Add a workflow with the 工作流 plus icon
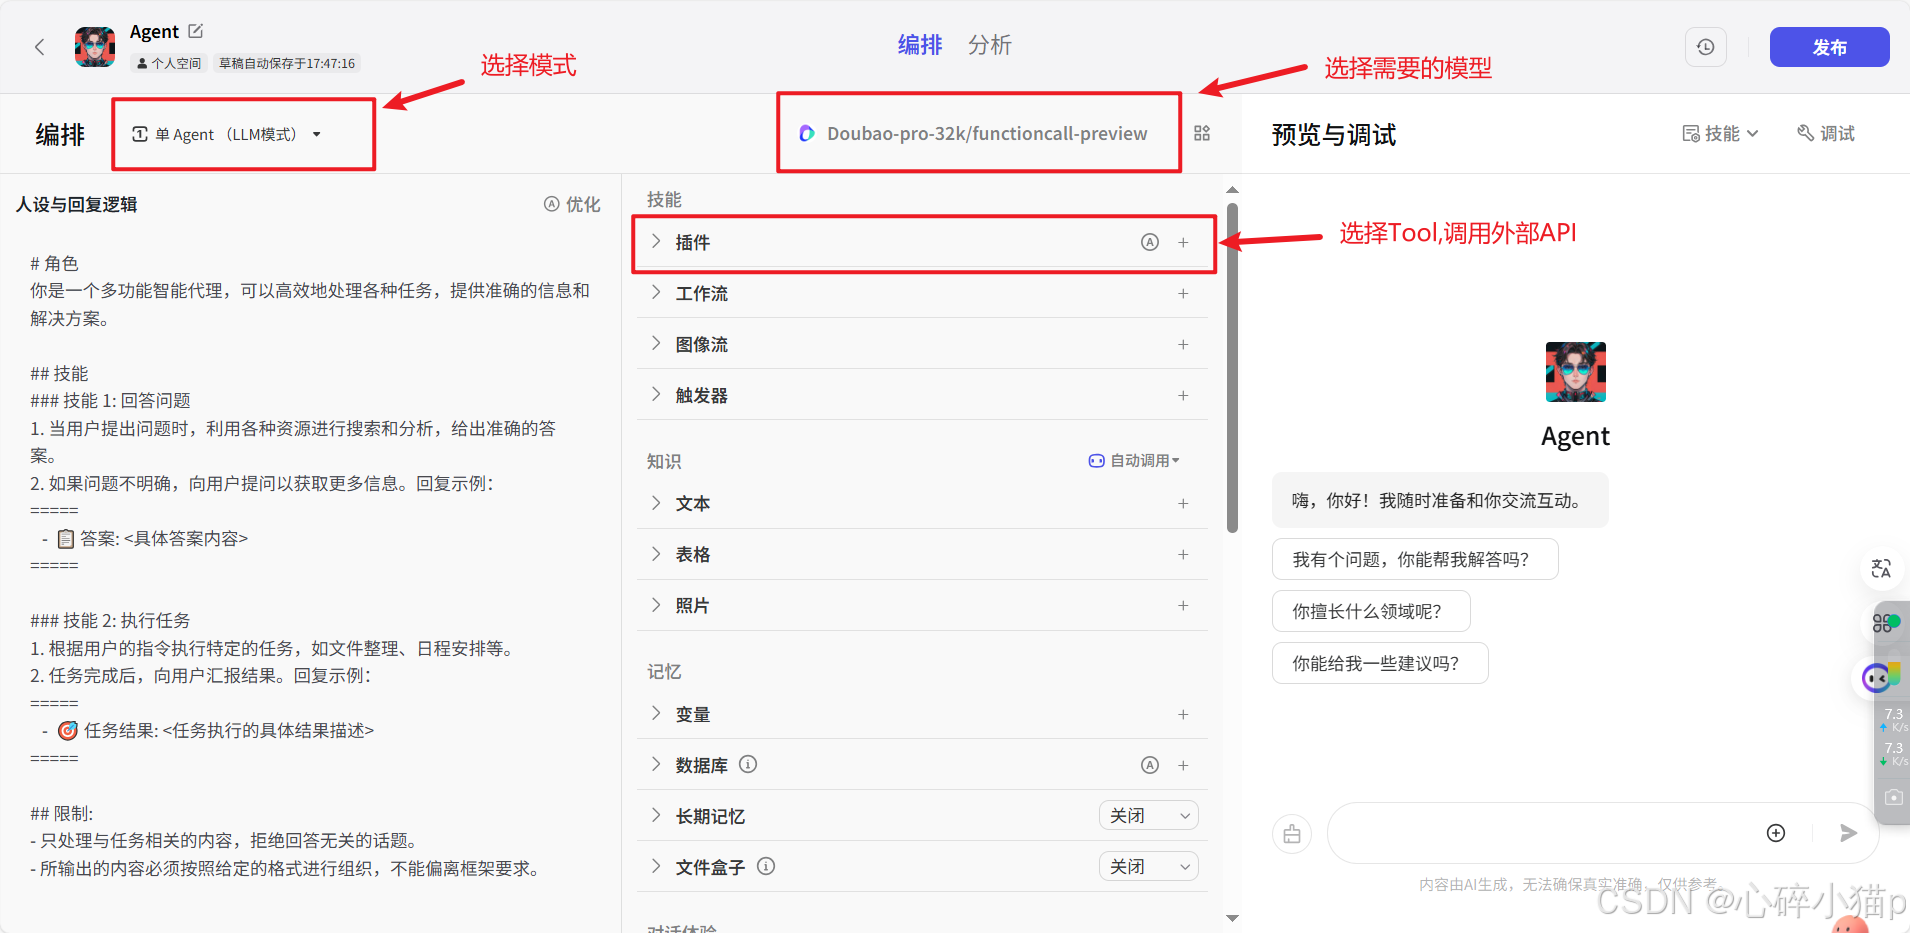Screen dimensions: 1910x933 pos(1183,293)
